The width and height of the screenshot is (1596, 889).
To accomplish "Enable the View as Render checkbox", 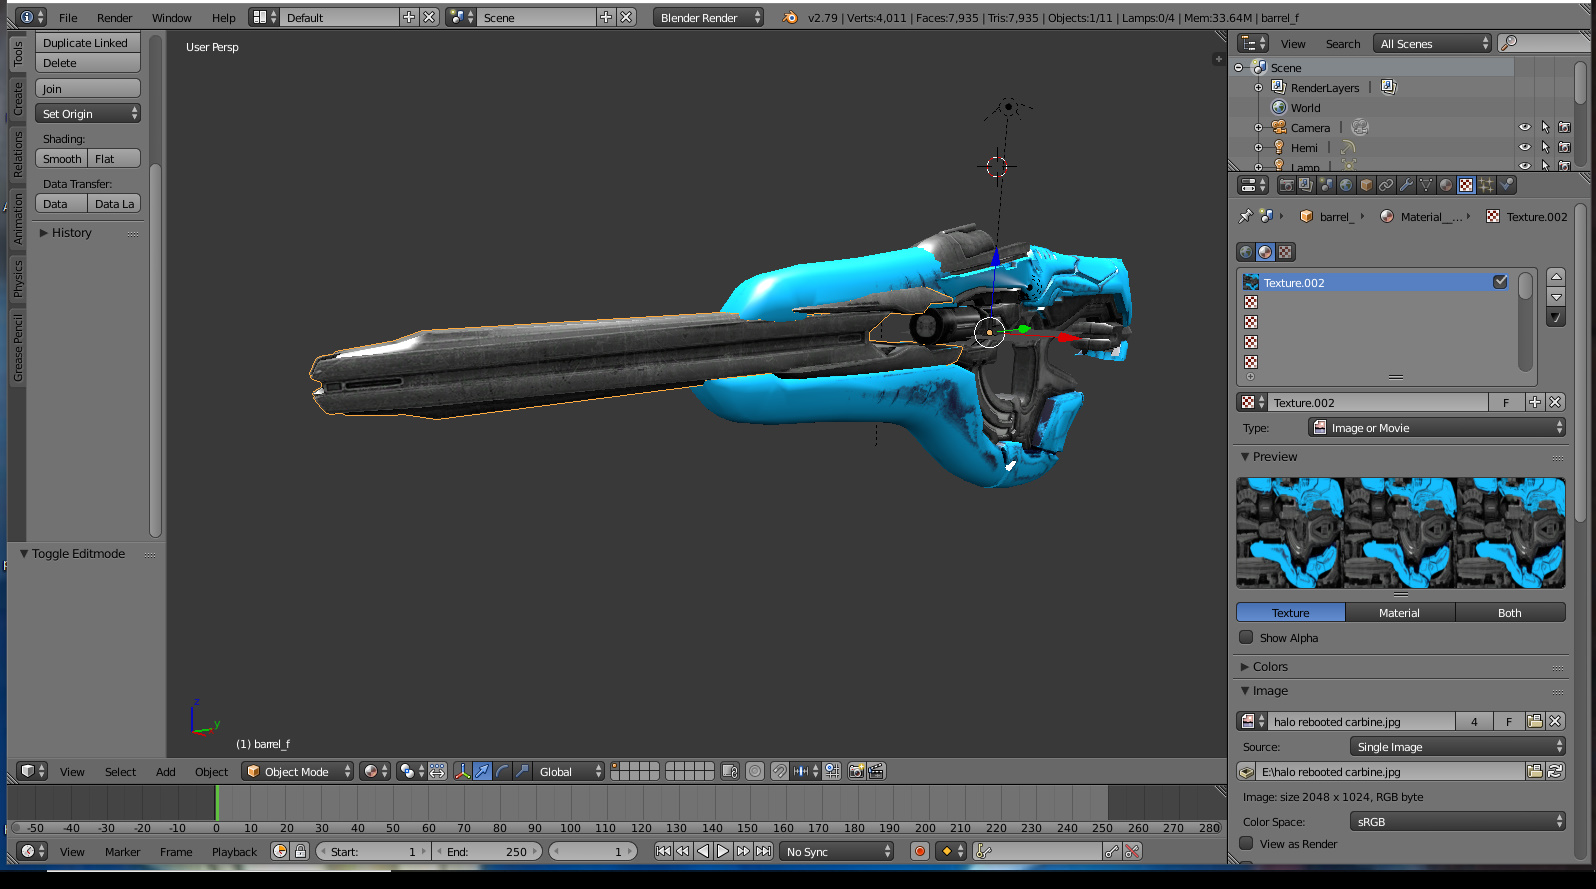I will tap(1246, 843).
